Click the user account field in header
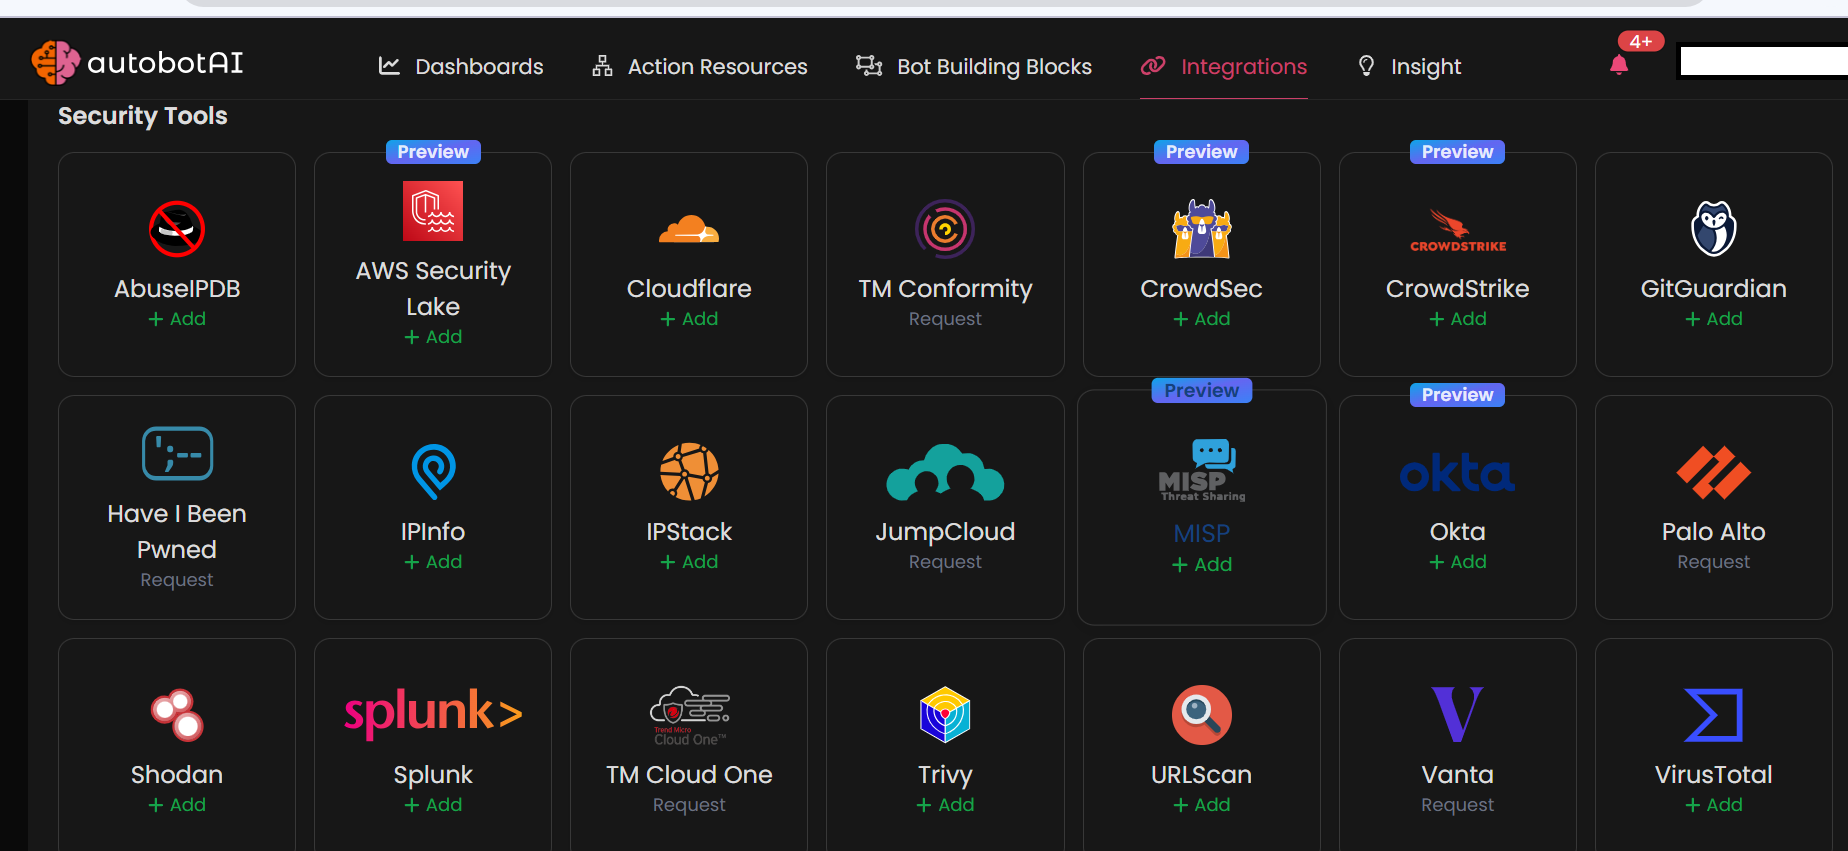The width and height of the screenshot is (1848, 851). [1763, 62]
